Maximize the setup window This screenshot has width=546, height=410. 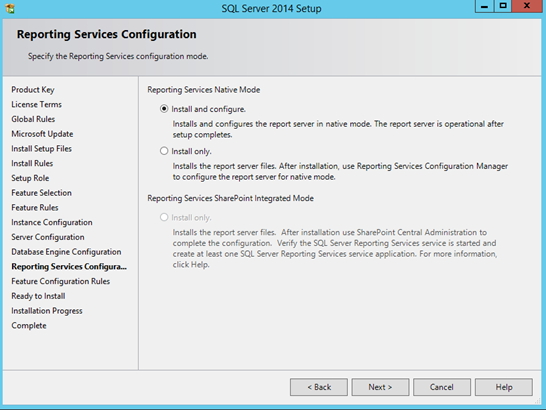point(503,6)
